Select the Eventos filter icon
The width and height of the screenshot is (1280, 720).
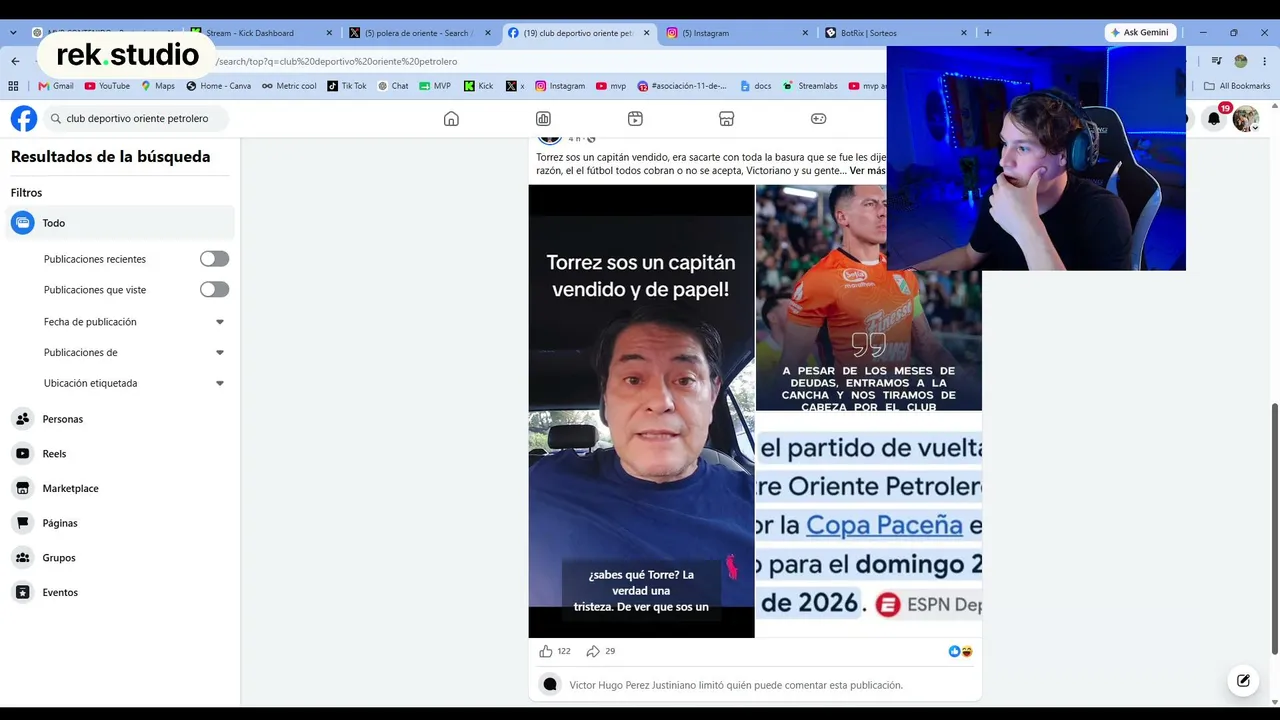[x=23, y=592]
